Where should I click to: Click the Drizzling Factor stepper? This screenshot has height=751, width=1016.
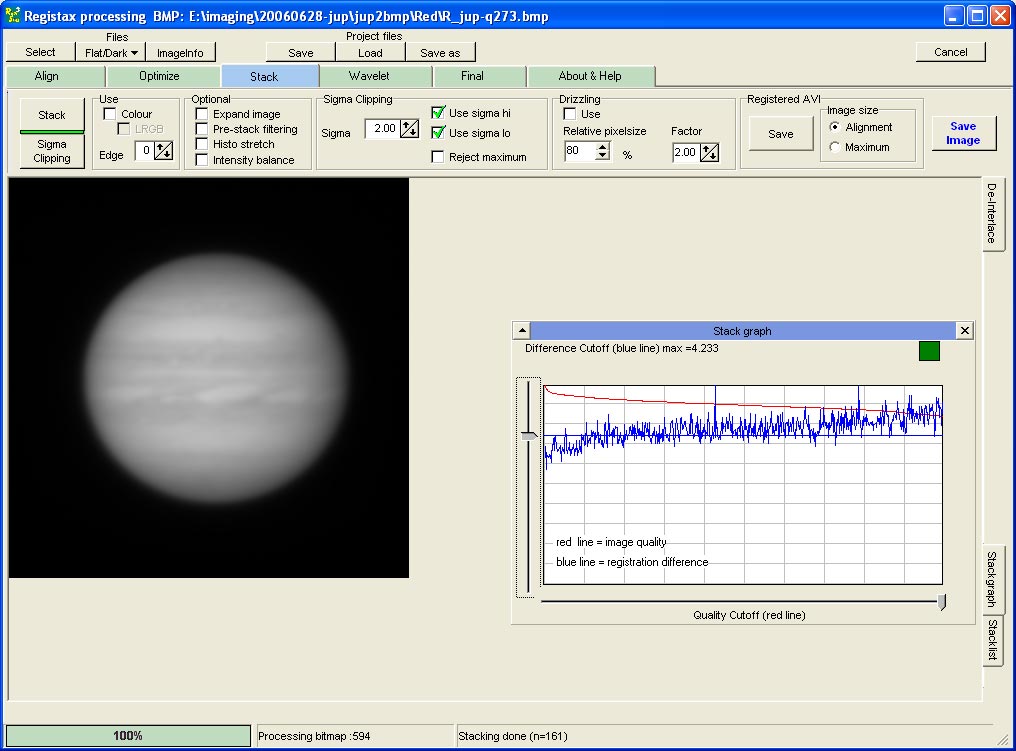pyautogui.click(x=710, y=152)
